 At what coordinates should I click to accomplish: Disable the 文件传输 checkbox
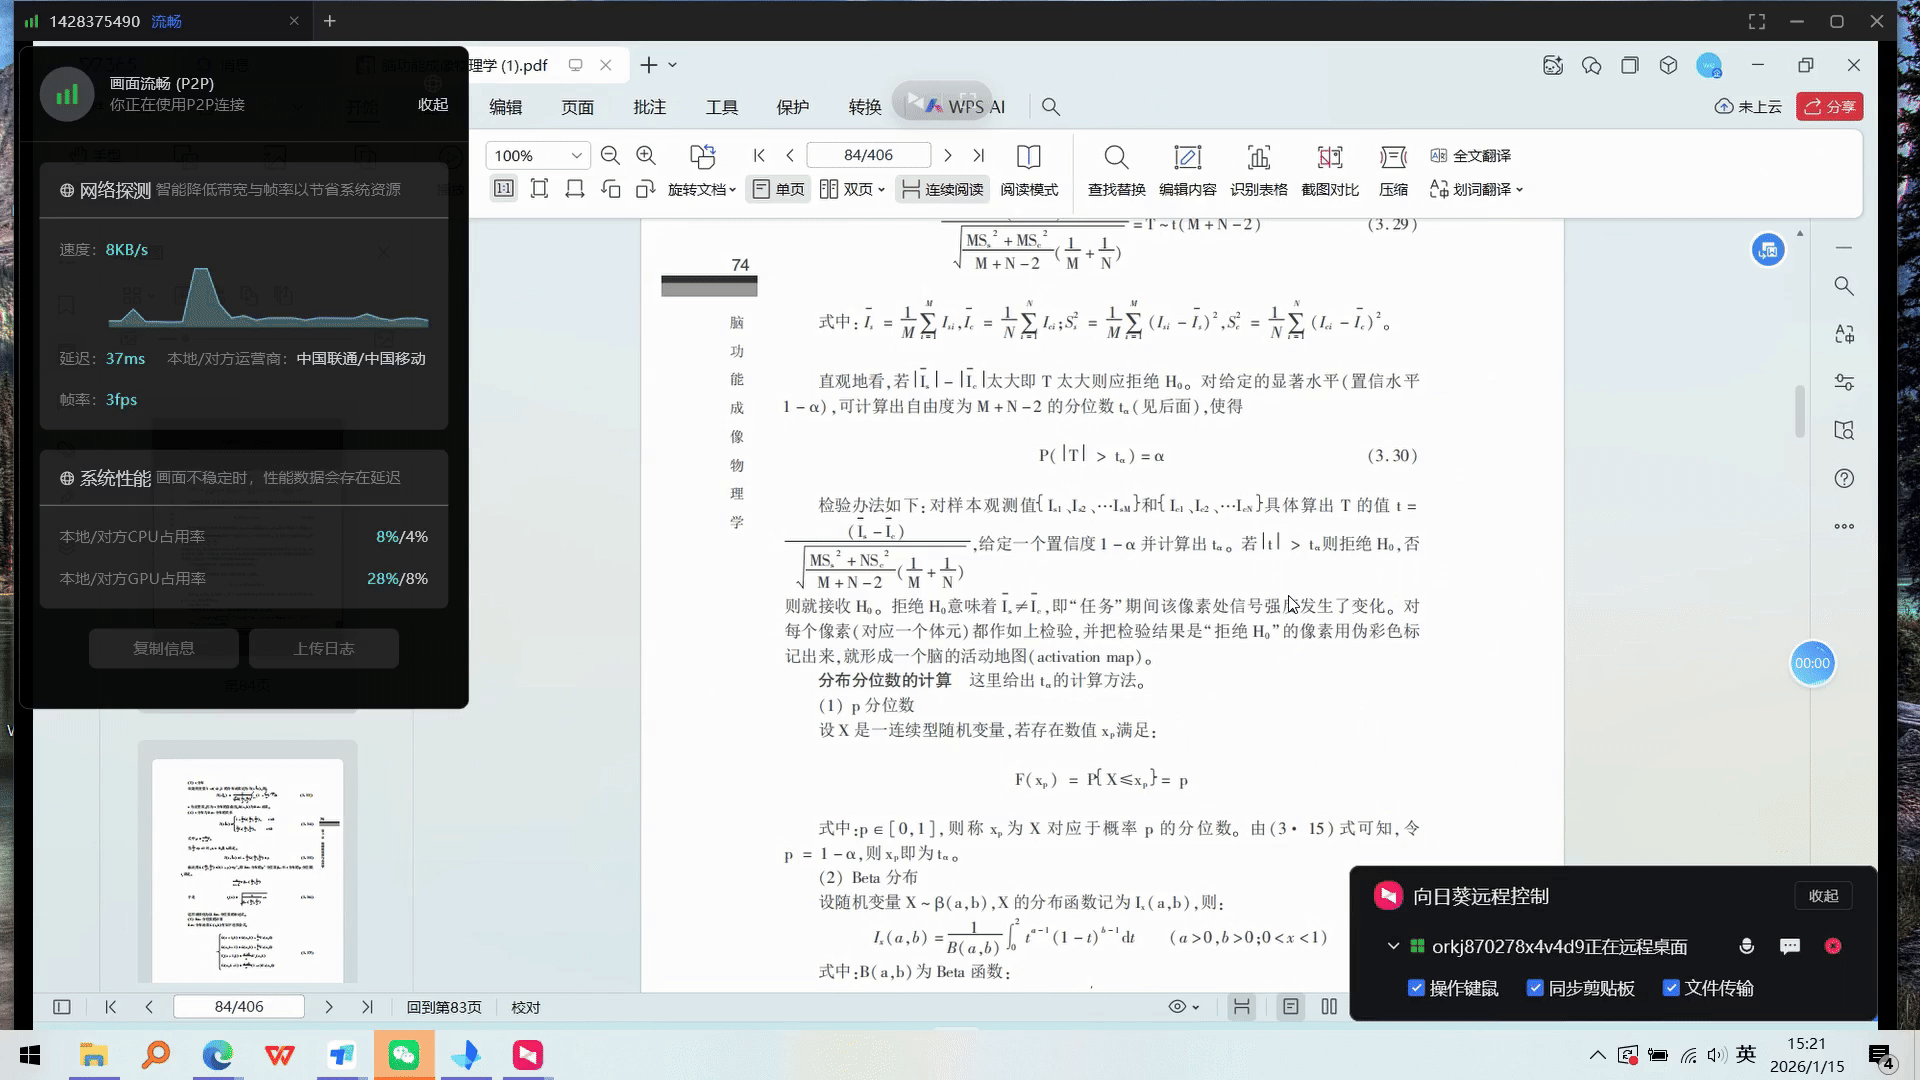point(1670,988)
